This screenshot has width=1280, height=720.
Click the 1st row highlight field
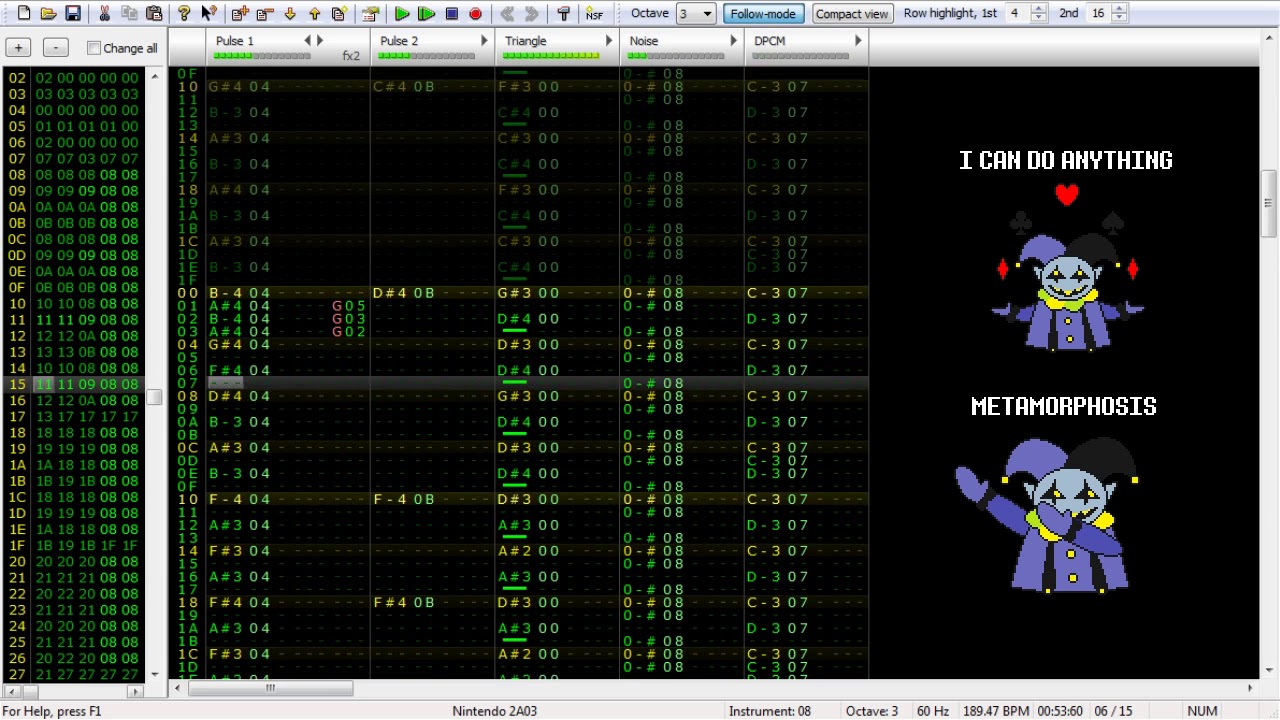[x=1017, y=14]
